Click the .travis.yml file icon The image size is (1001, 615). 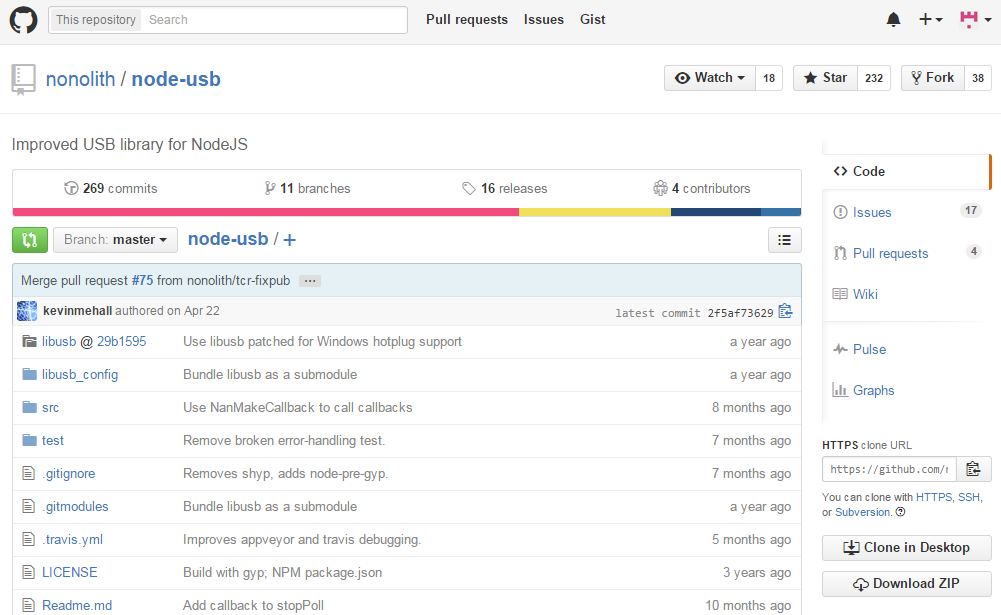(x=28, y=539)
